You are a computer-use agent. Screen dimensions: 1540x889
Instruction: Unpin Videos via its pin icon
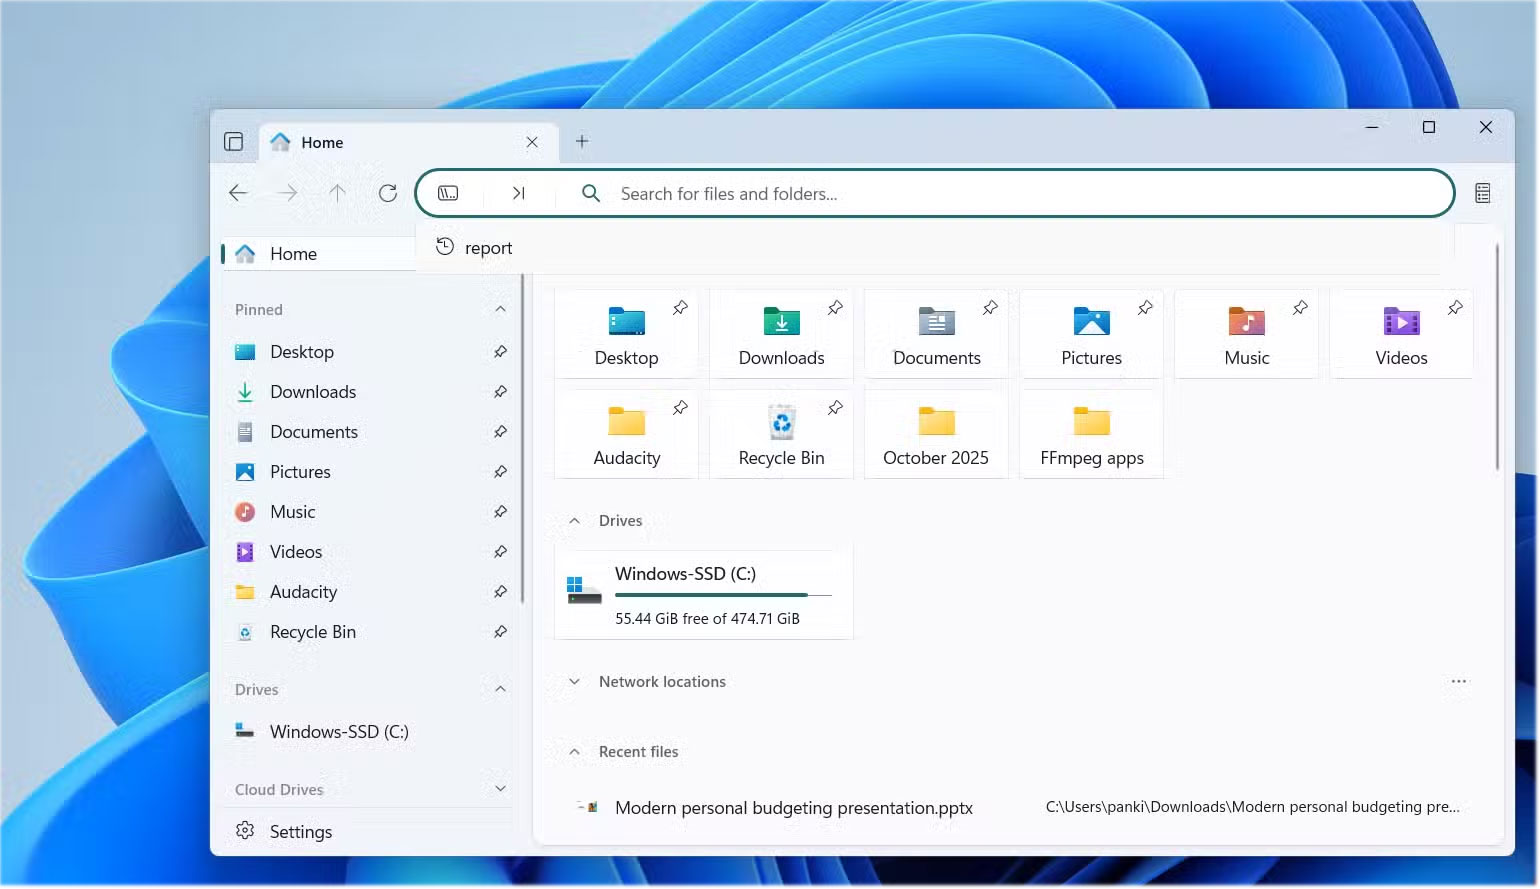(x=1456, y=308)
